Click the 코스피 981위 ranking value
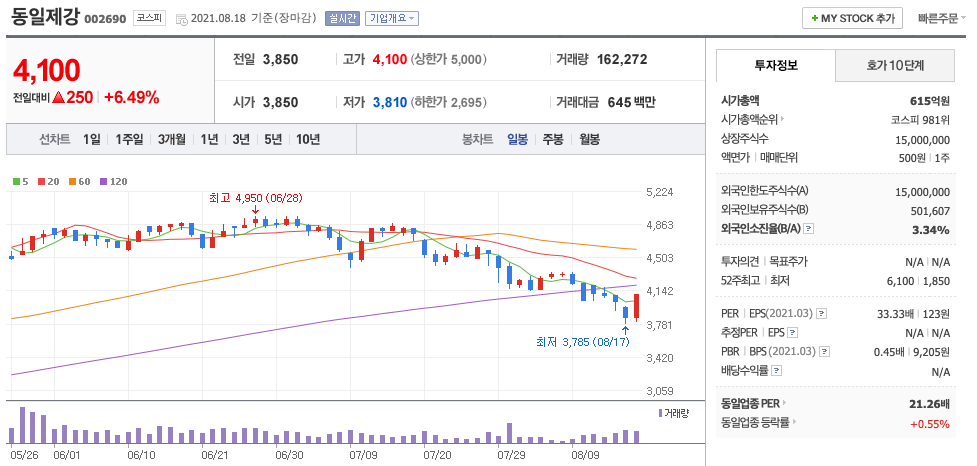 coord(921,120)
